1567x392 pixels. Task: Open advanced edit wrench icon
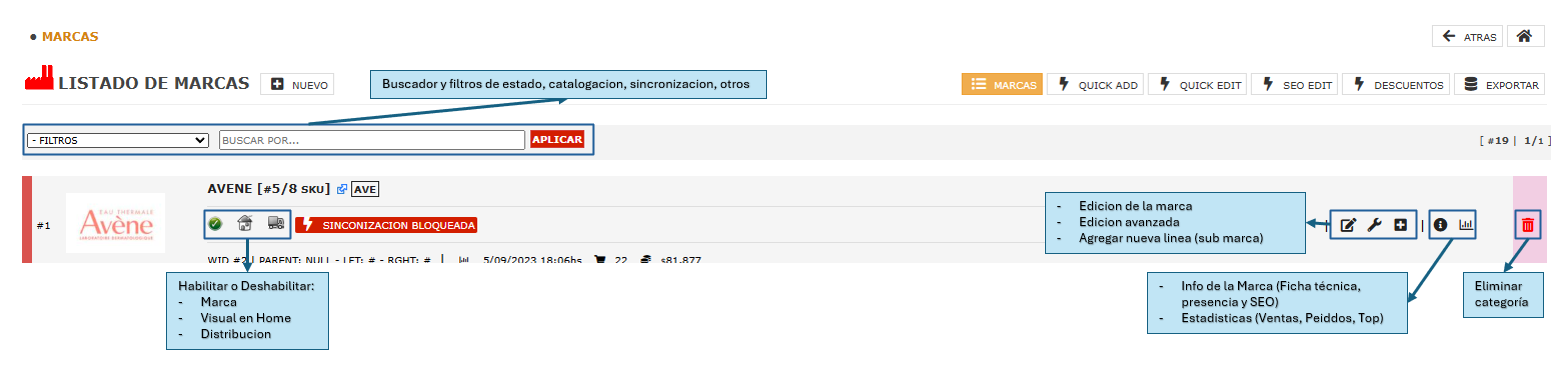click(x=1374, y=225)
